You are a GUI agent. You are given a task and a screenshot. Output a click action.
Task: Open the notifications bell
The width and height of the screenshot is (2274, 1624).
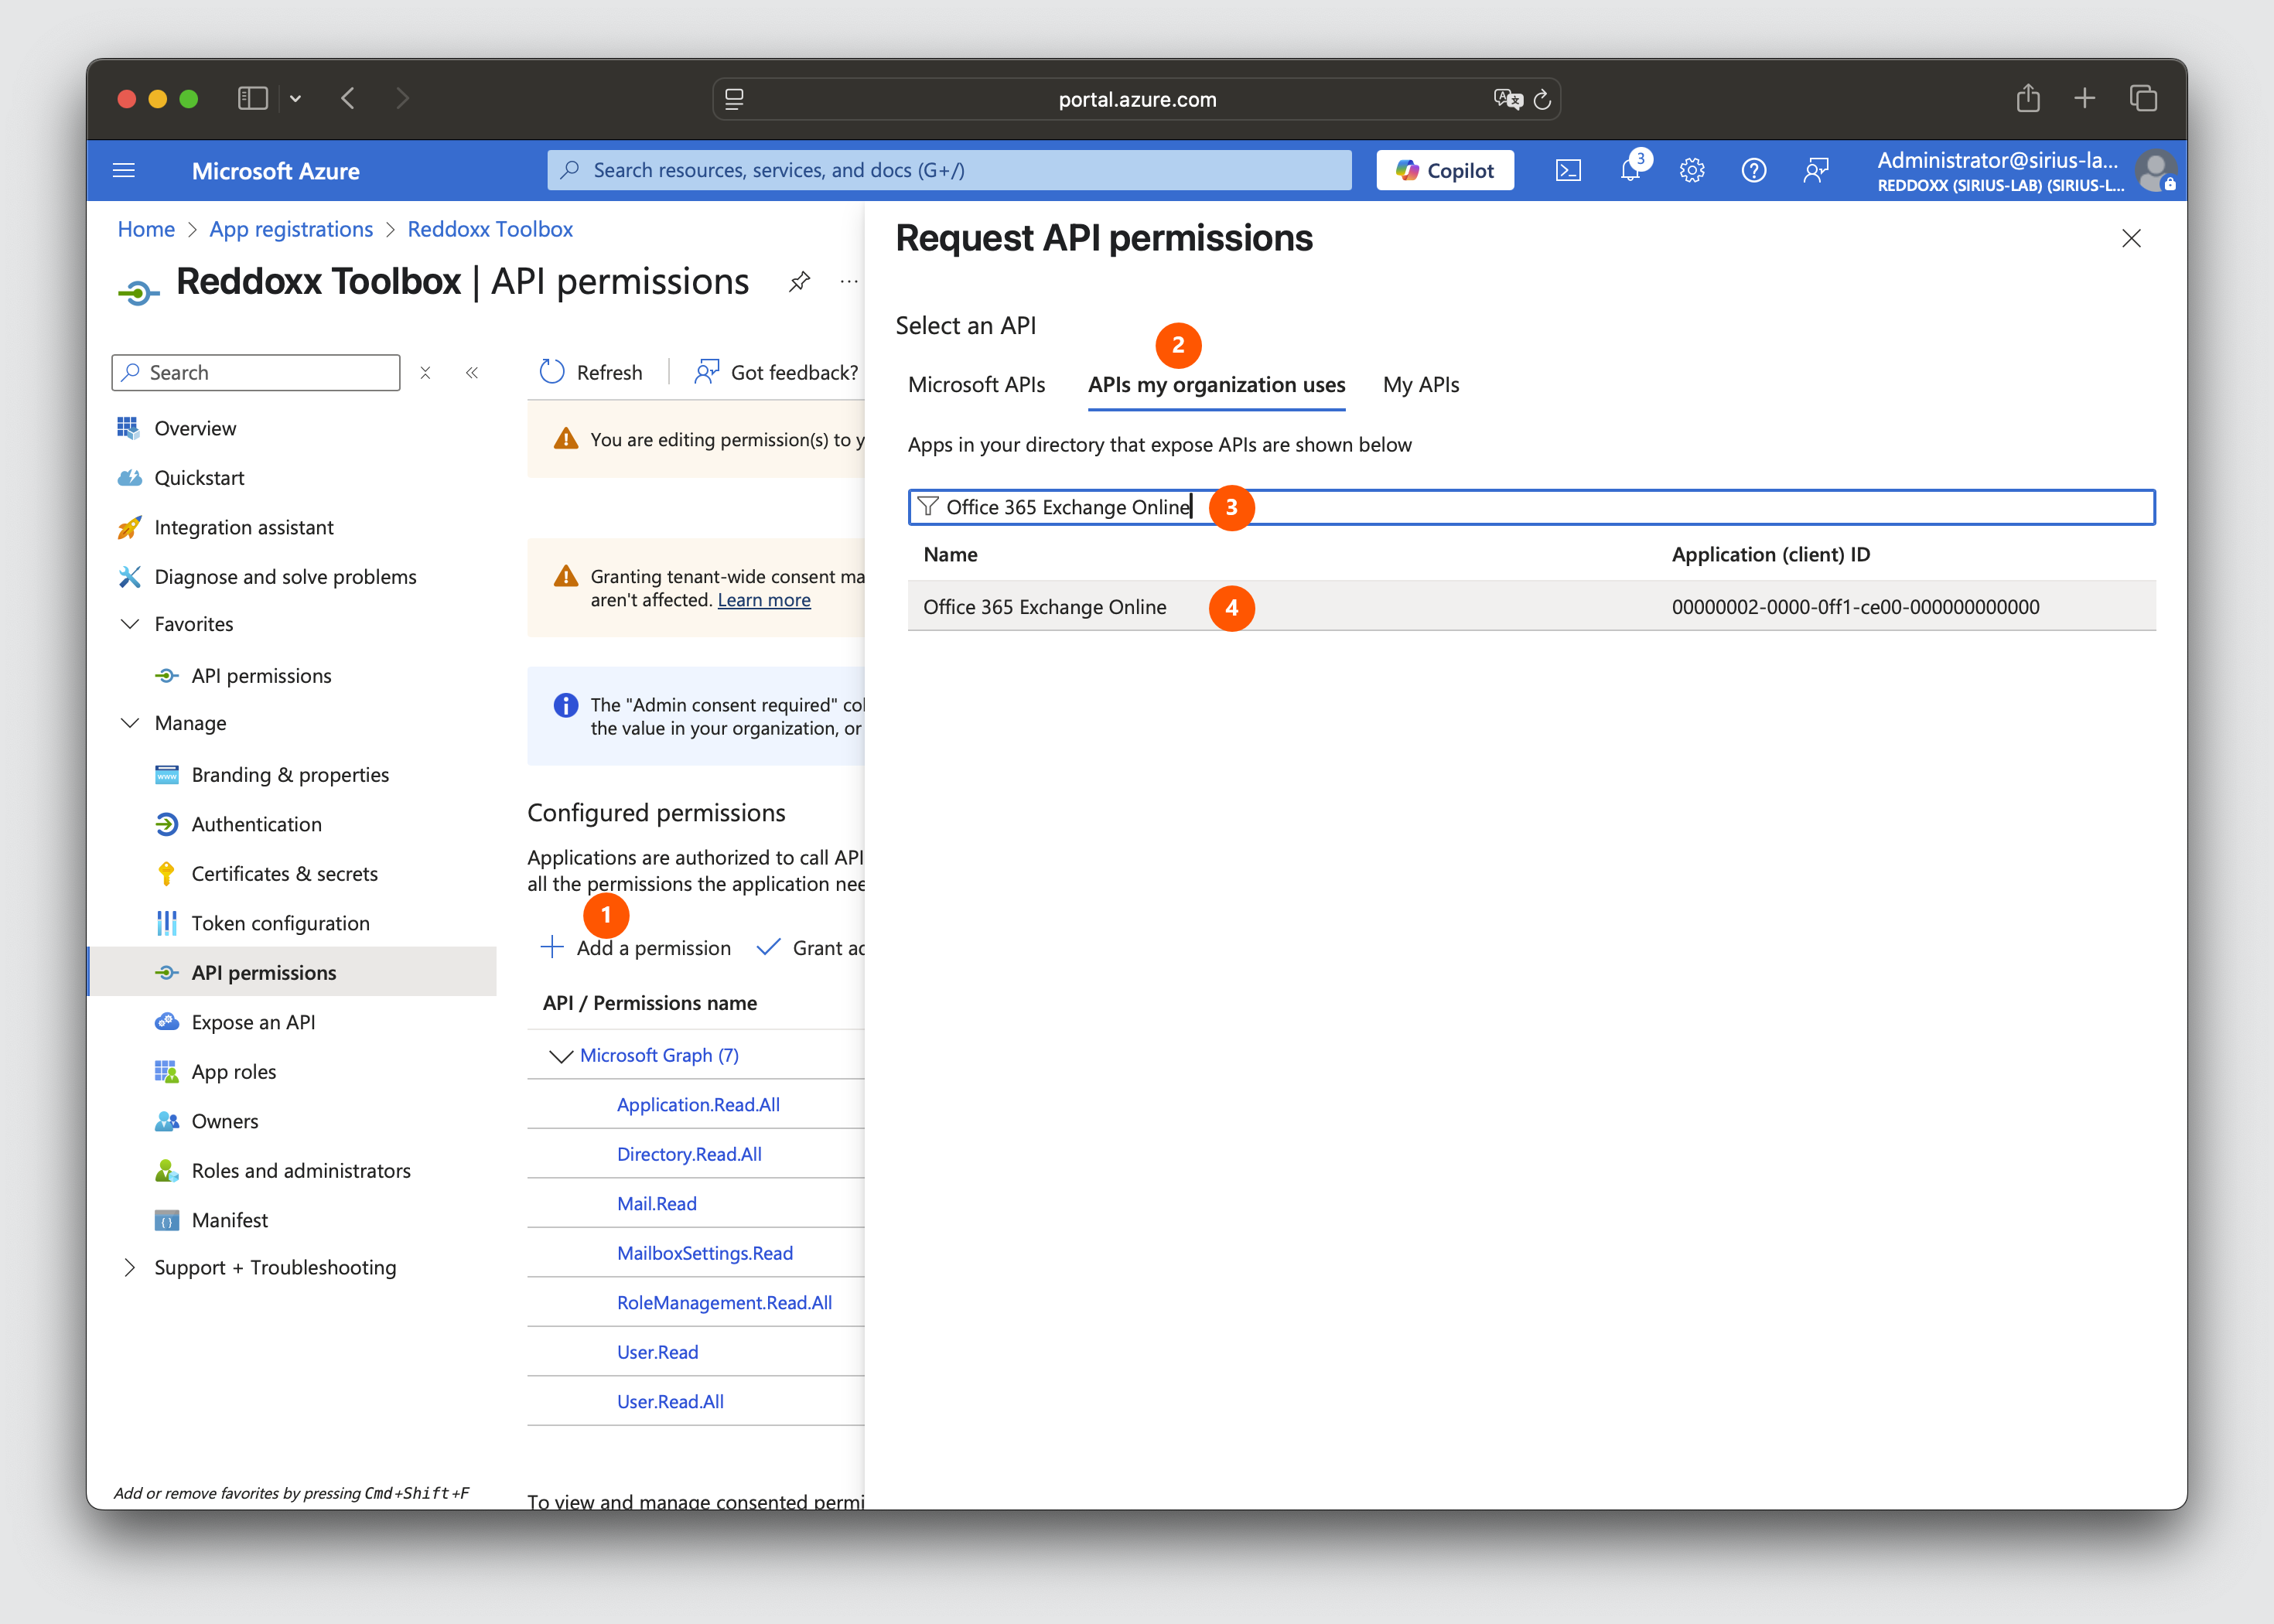pyautogui.click(x=1630, y=170)
